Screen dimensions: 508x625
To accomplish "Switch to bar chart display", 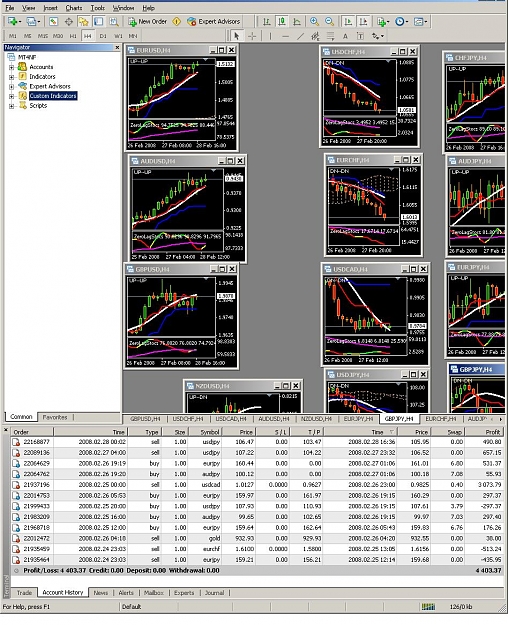I will tap(266, 22).
